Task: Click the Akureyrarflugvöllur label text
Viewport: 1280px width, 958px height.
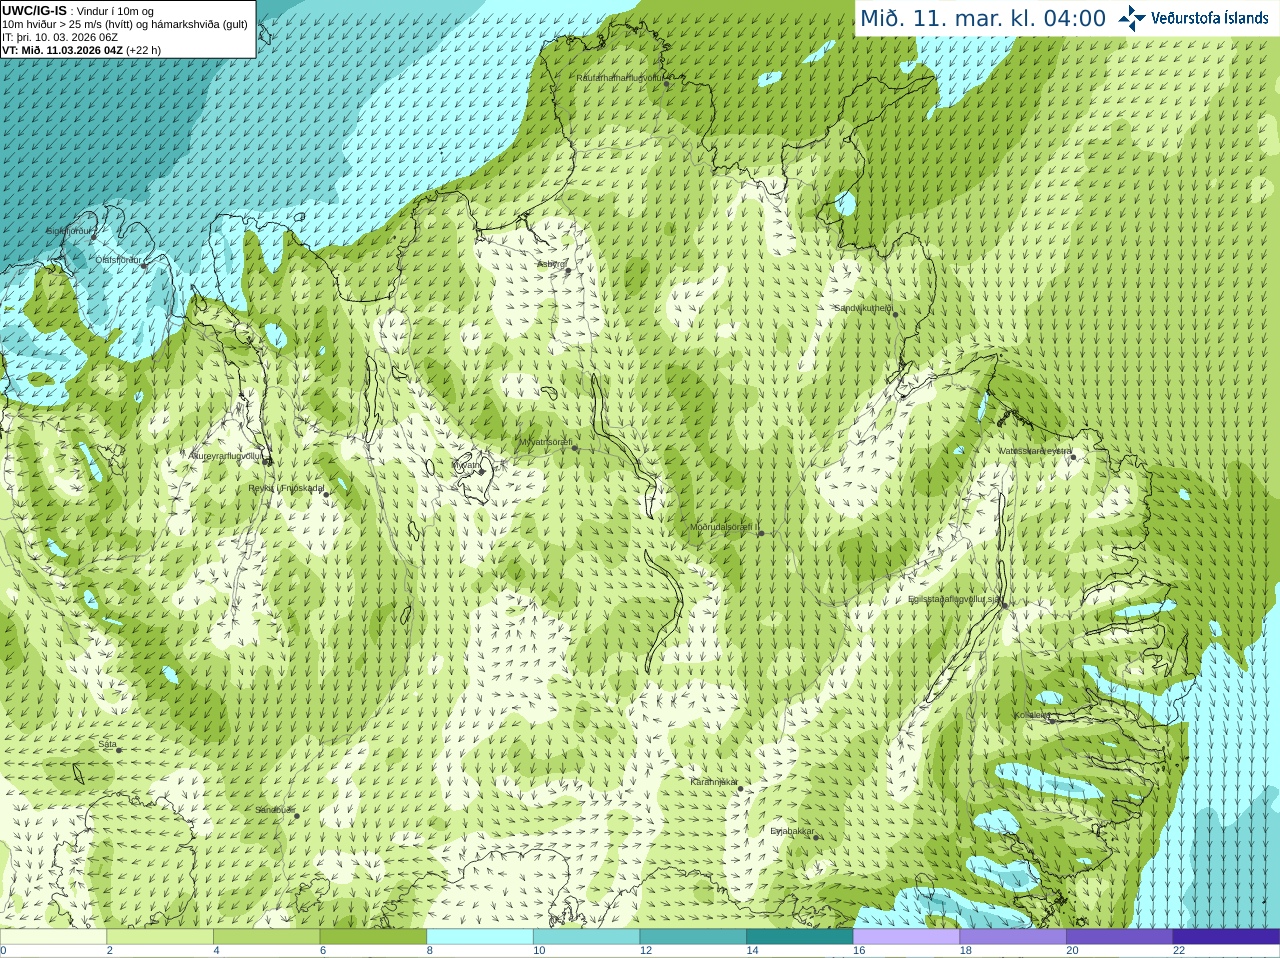Action: [x=226, y=456]
